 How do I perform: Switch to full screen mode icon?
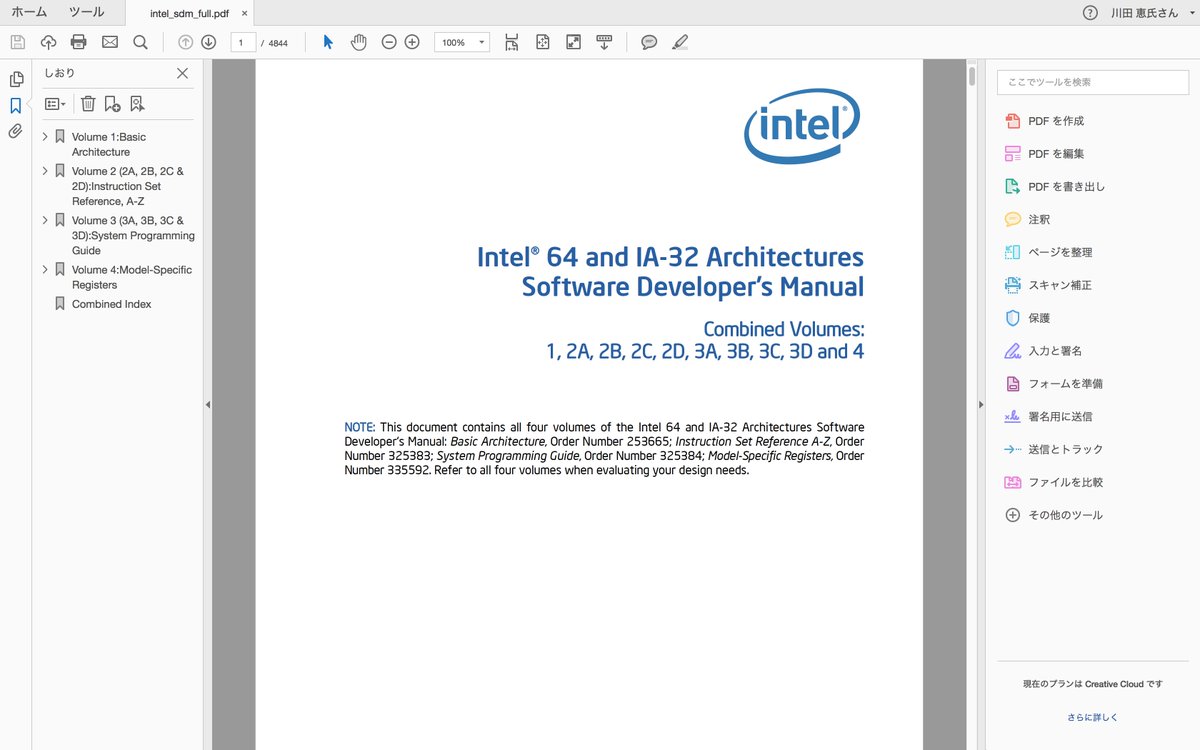click(x=573, y=42)
